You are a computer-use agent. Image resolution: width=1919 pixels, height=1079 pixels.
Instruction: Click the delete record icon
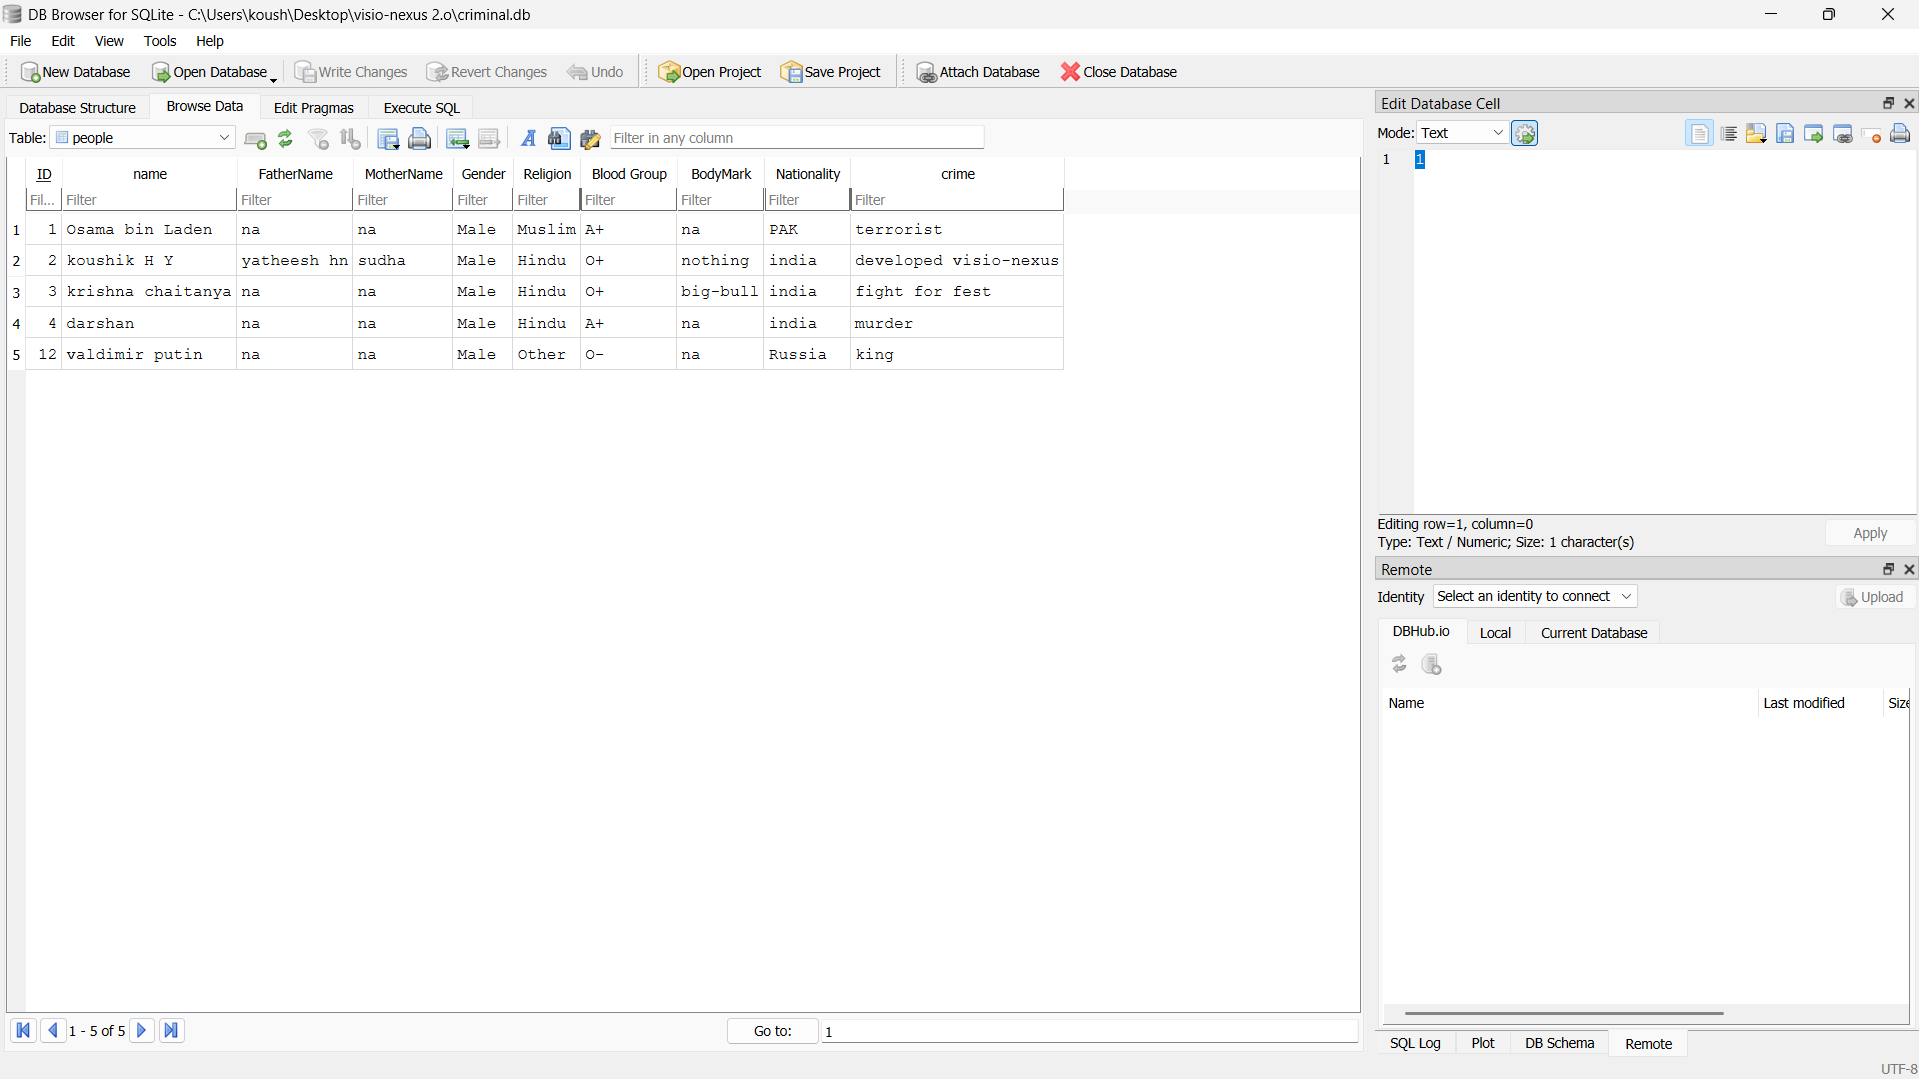(x=489, y=139)
